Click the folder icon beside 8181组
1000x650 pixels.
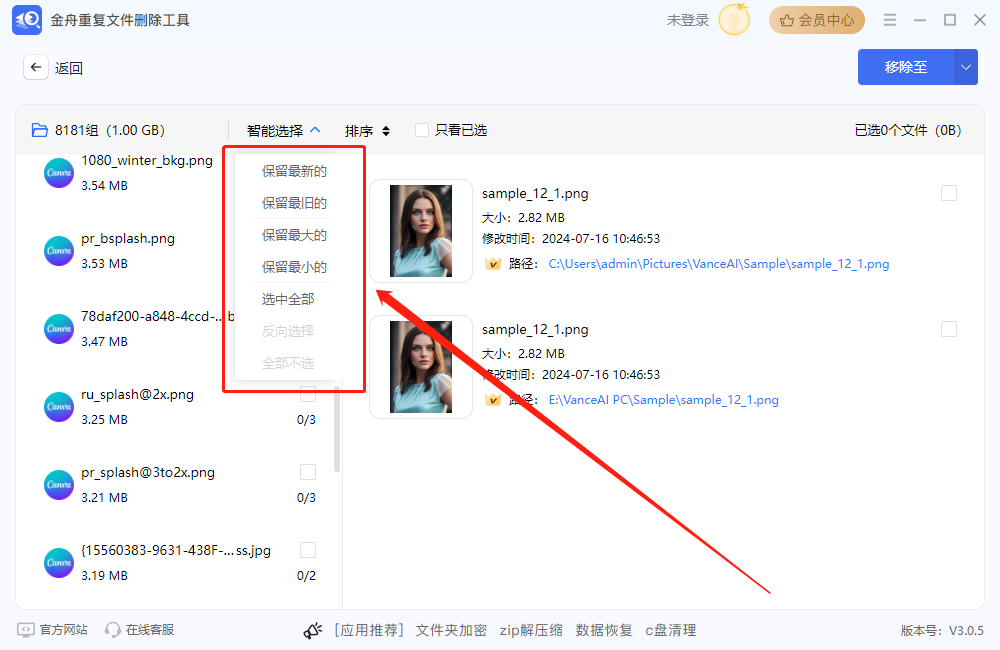point(39,129)
